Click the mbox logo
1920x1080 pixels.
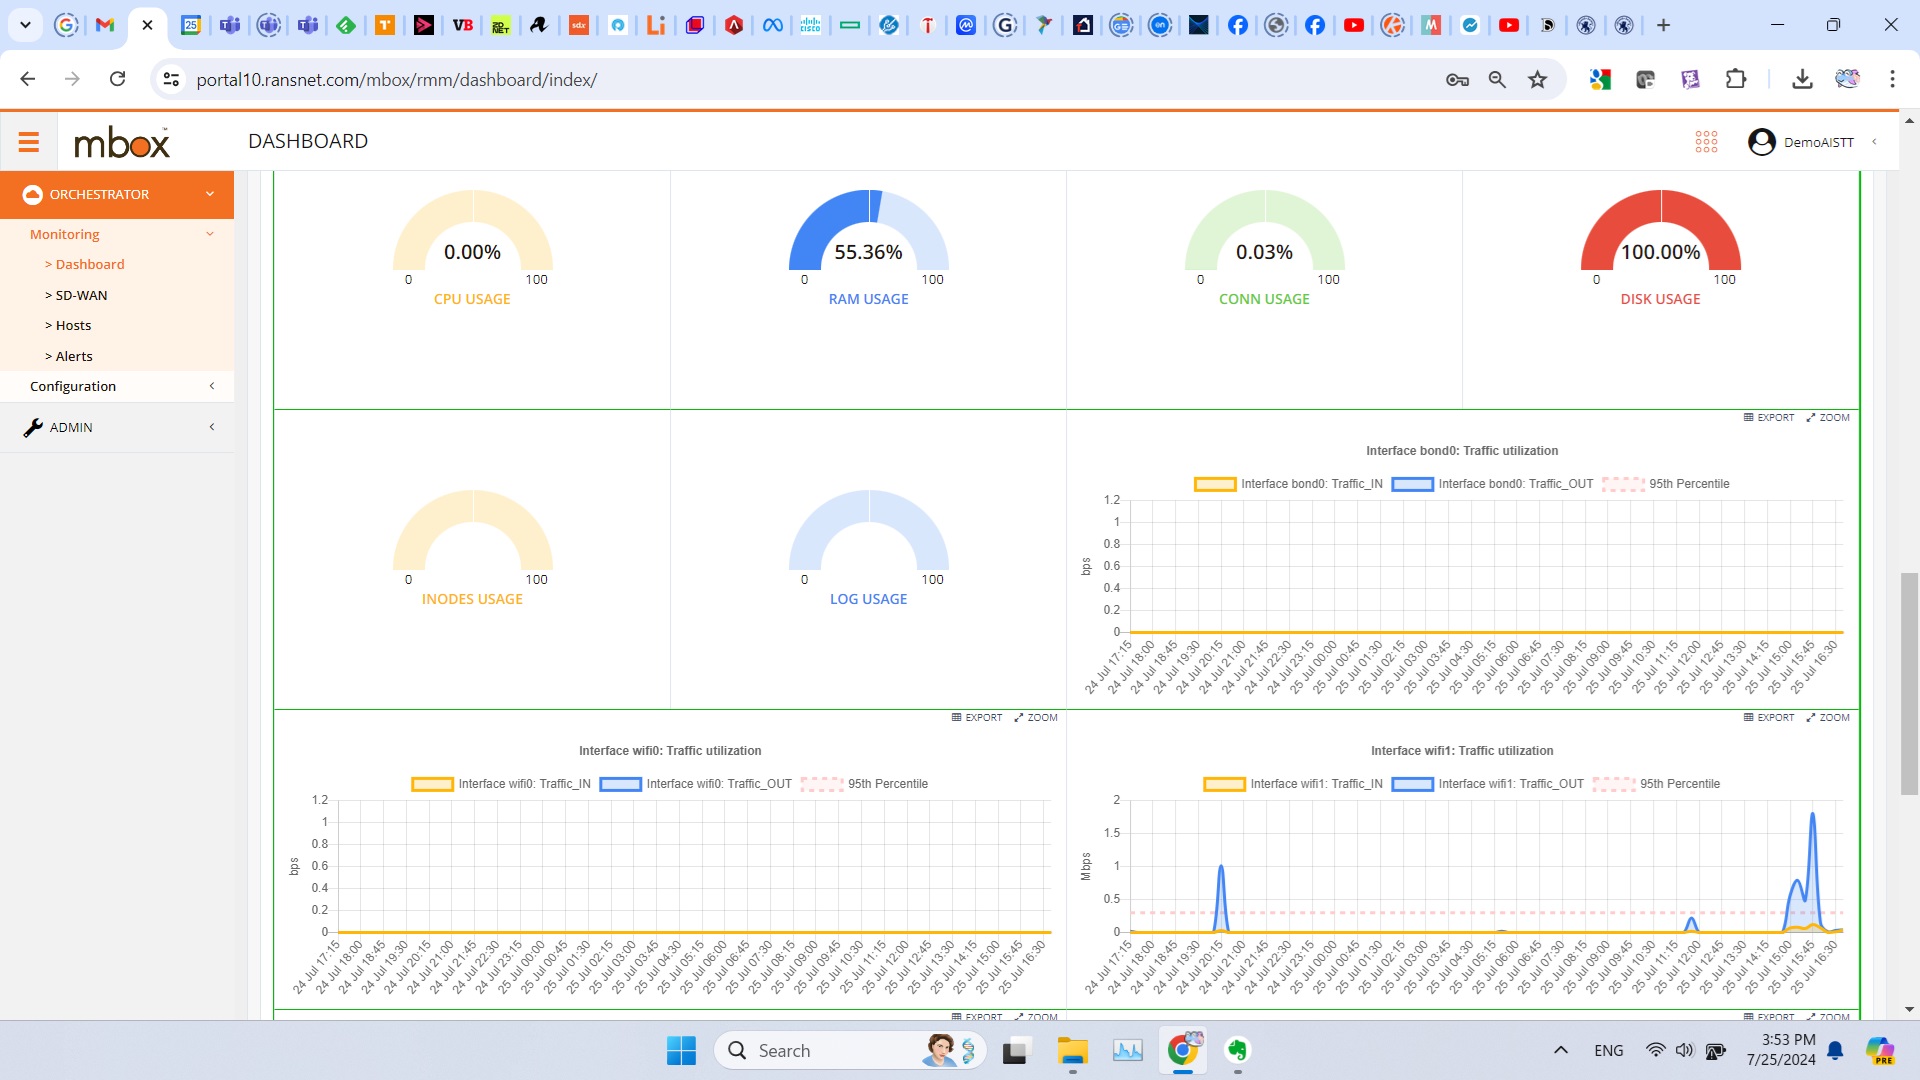(x=122, y=143)
